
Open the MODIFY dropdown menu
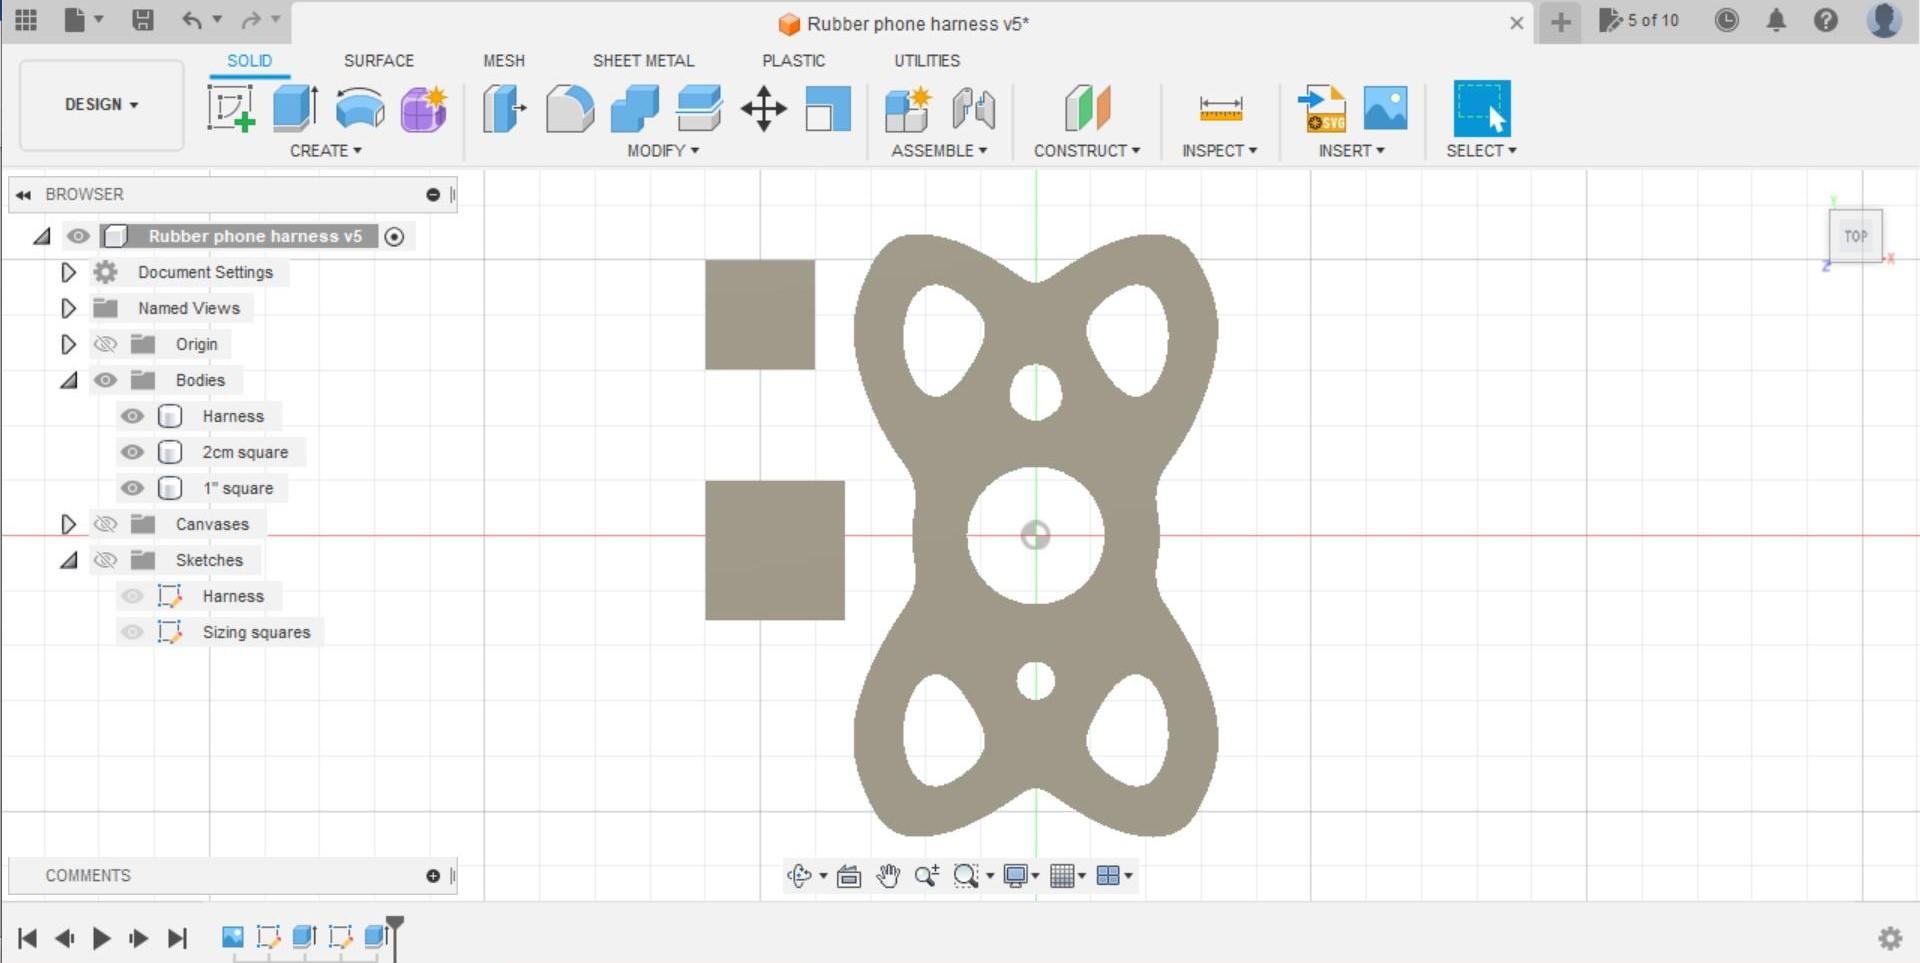pos(663,150)
